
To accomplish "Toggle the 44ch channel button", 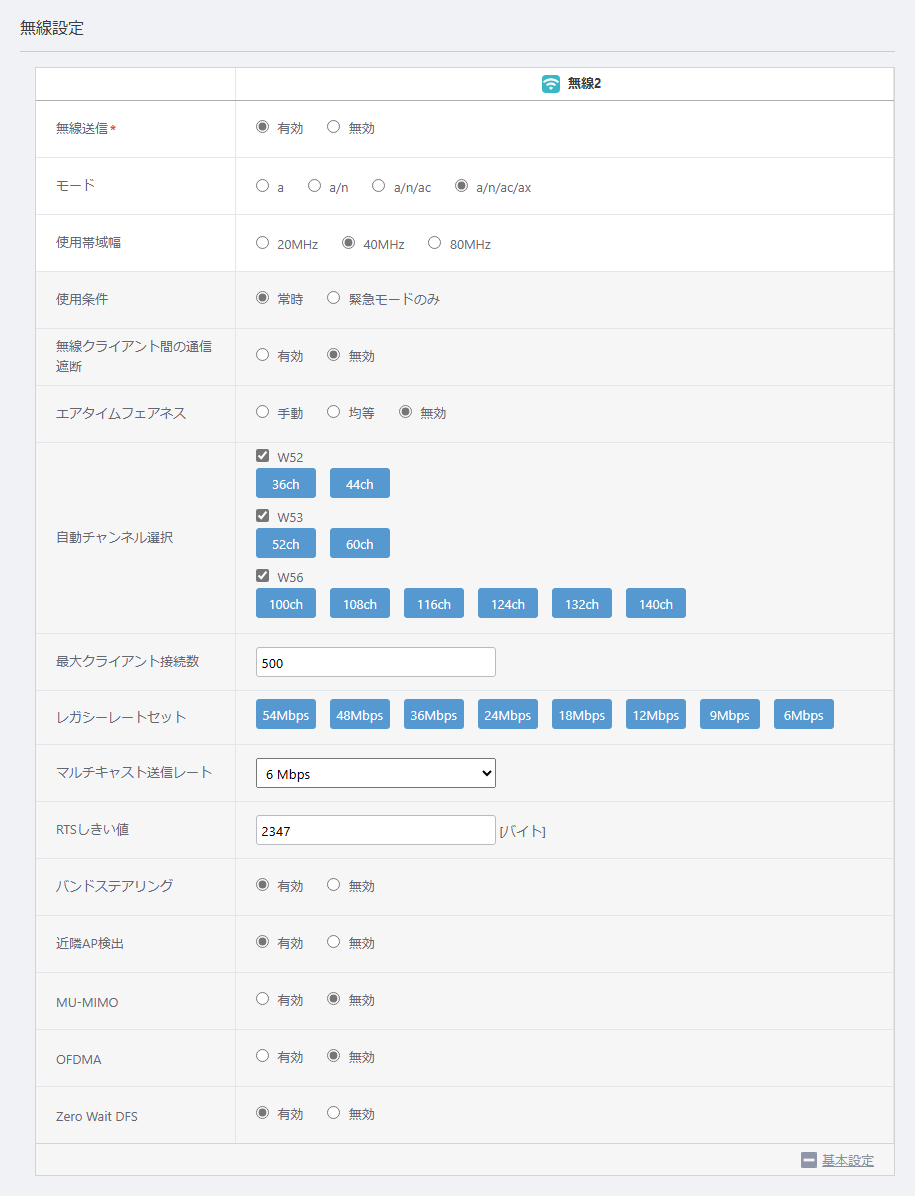I will (360, 484).
